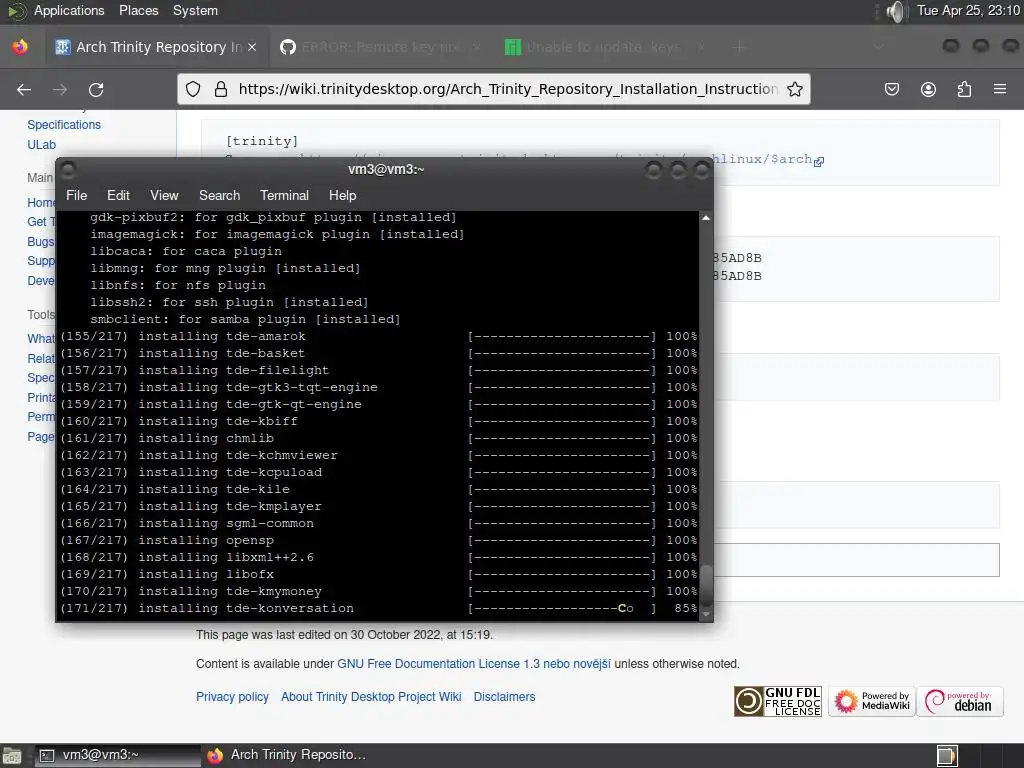
Task: Select the Arch Trinity Firefox taskbar button
Action: click(287, 756)
